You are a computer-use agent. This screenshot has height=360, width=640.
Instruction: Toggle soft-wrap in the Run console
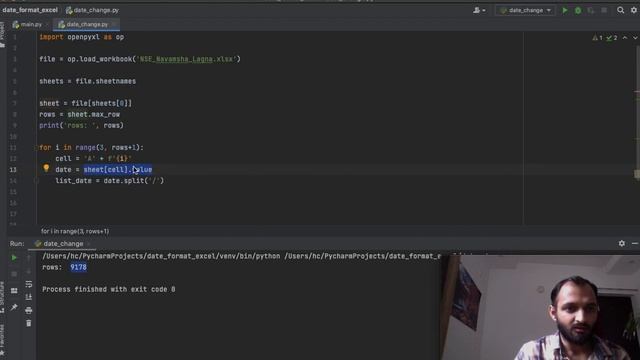[x=29, y=284]
